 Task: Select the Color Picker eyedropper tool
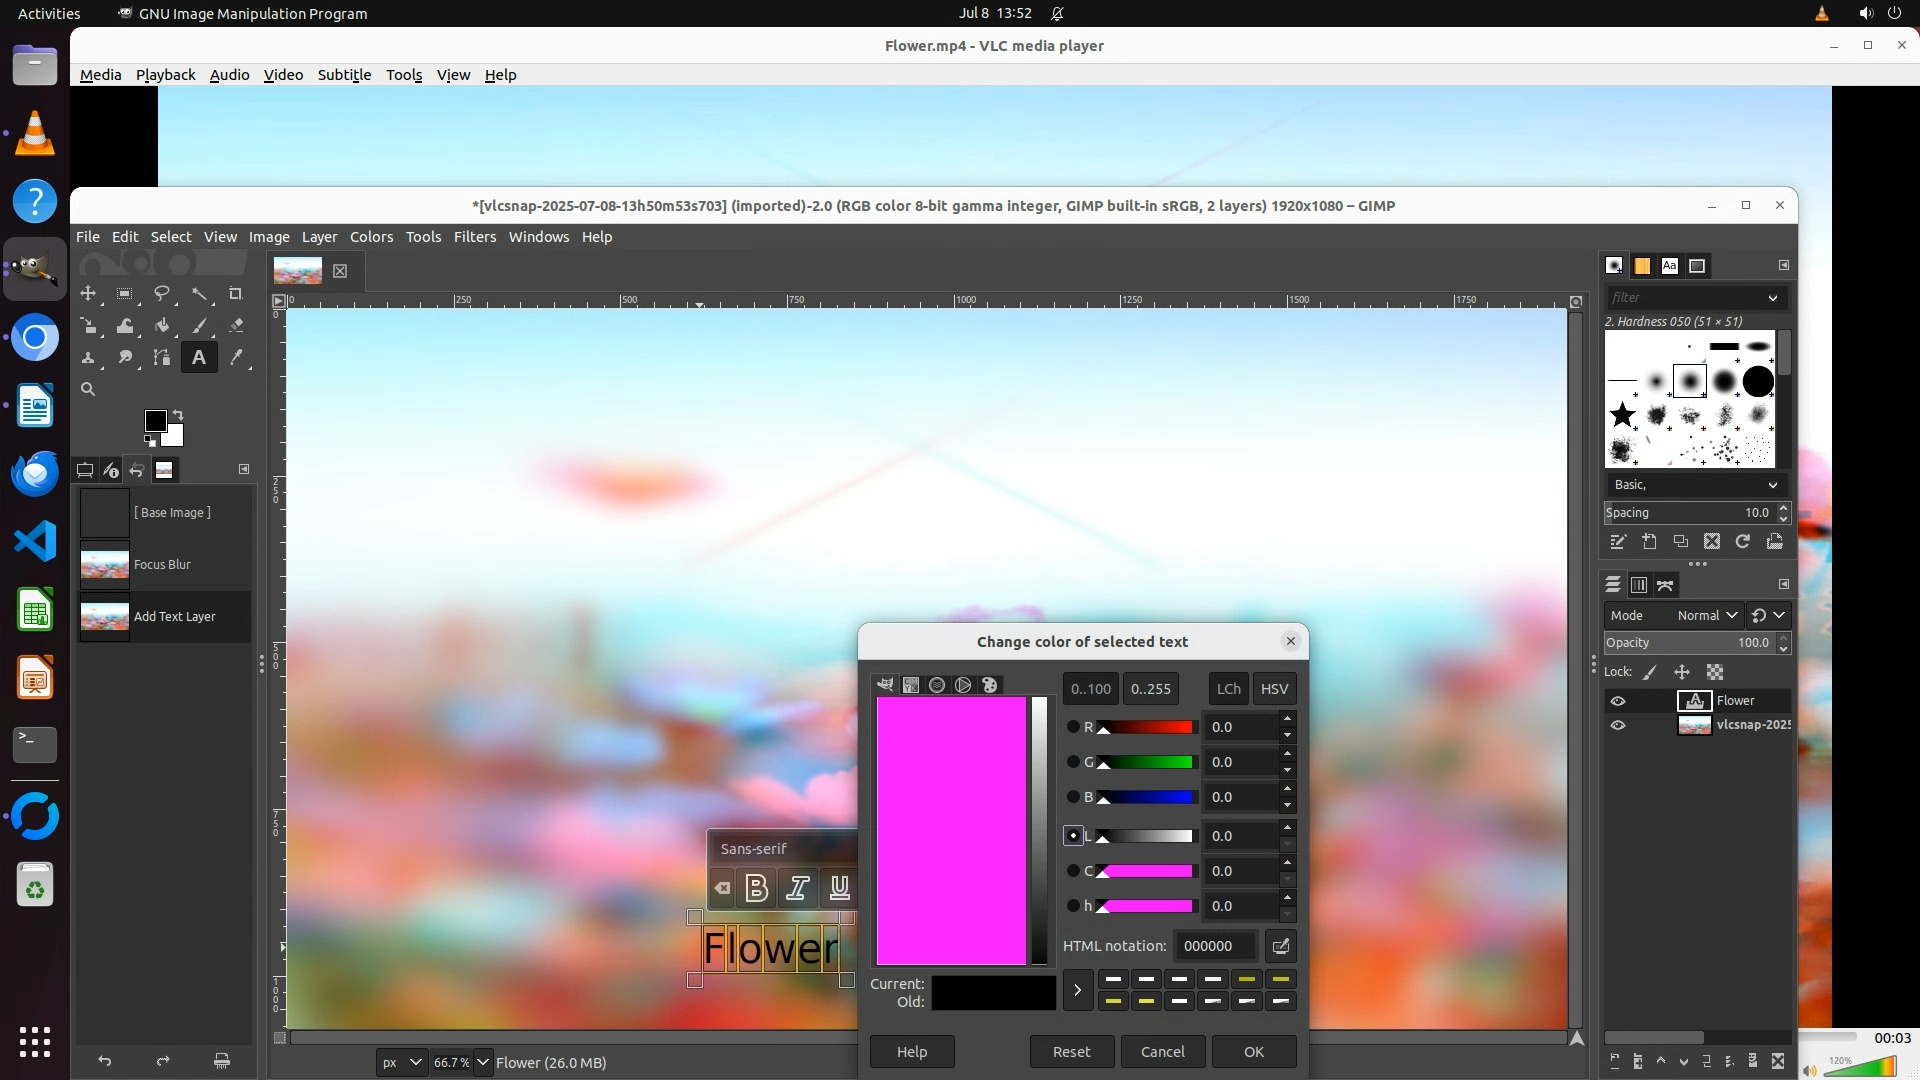coord(236,358)
